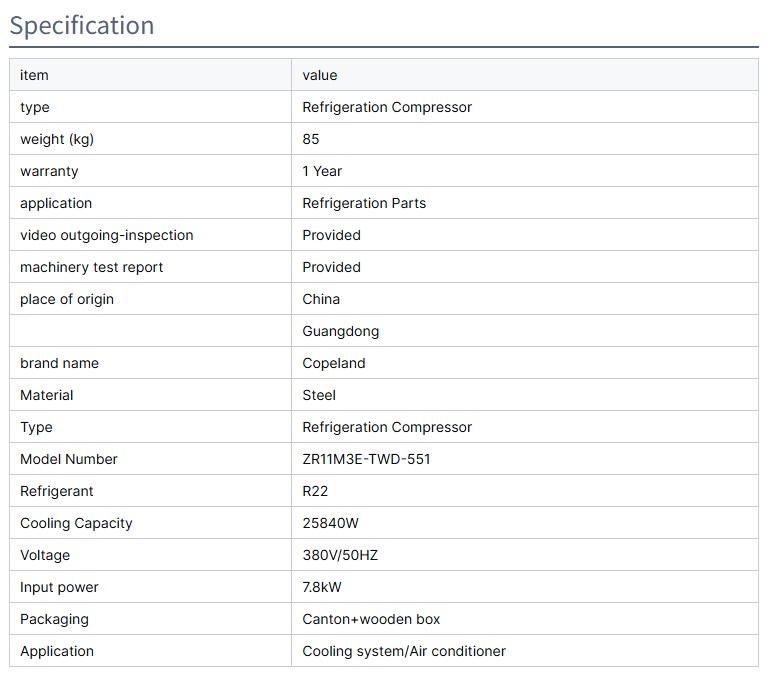
Task: Click the "Canton+wooden box" packaging value
Action: coord(371,619)
